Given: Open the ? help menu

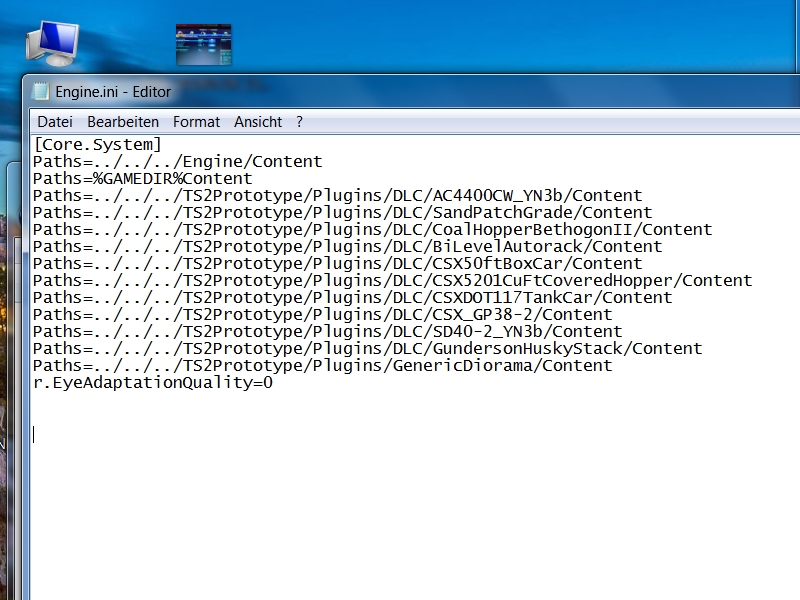Looking at the screenshot, I should click(299, 122).
